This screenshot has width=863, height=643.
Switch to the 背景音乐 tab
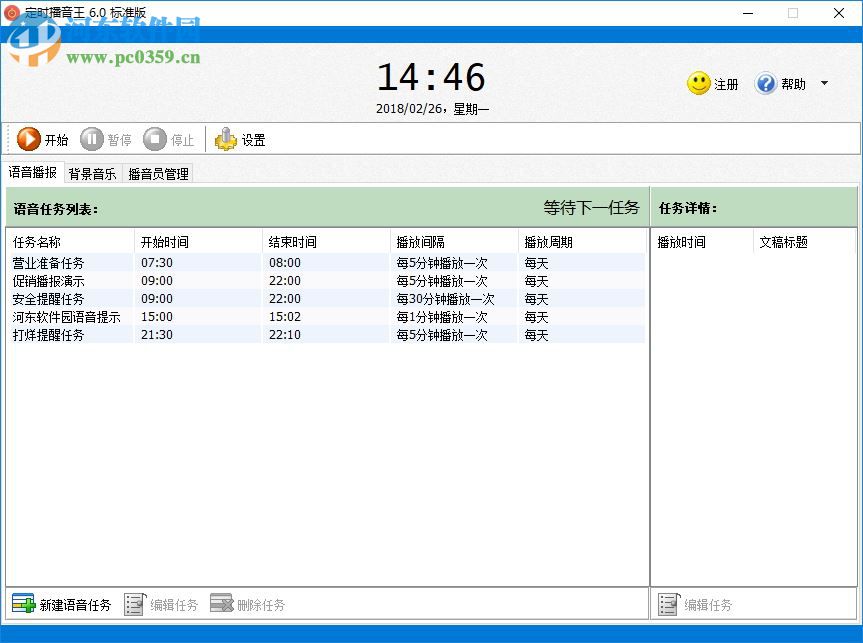92,172
